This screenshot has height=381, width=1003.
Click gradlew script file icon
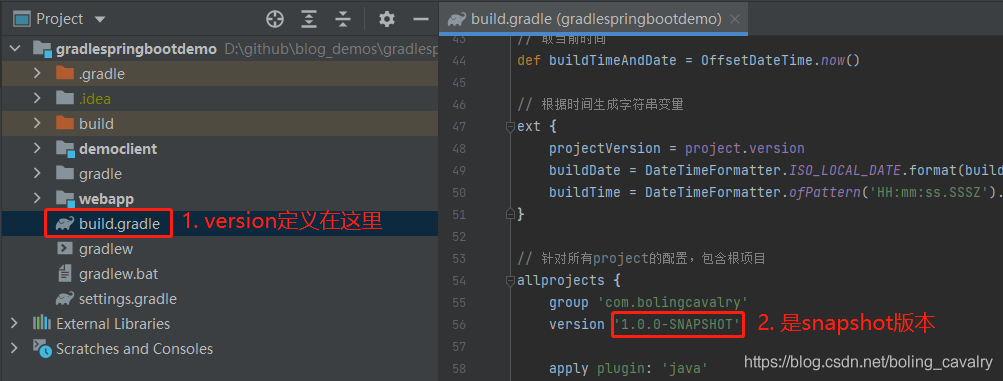(65, 249)
